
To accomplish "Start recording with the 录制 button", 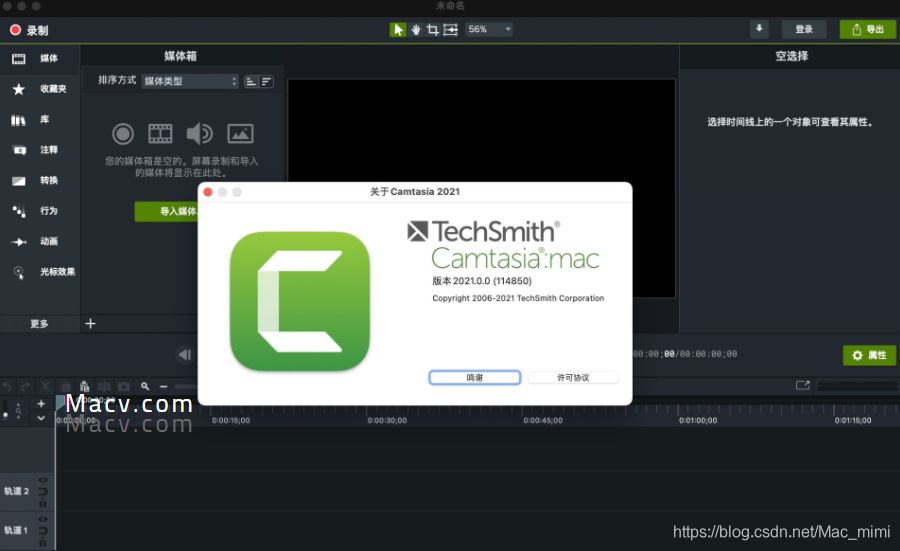I will coord(29,30).
